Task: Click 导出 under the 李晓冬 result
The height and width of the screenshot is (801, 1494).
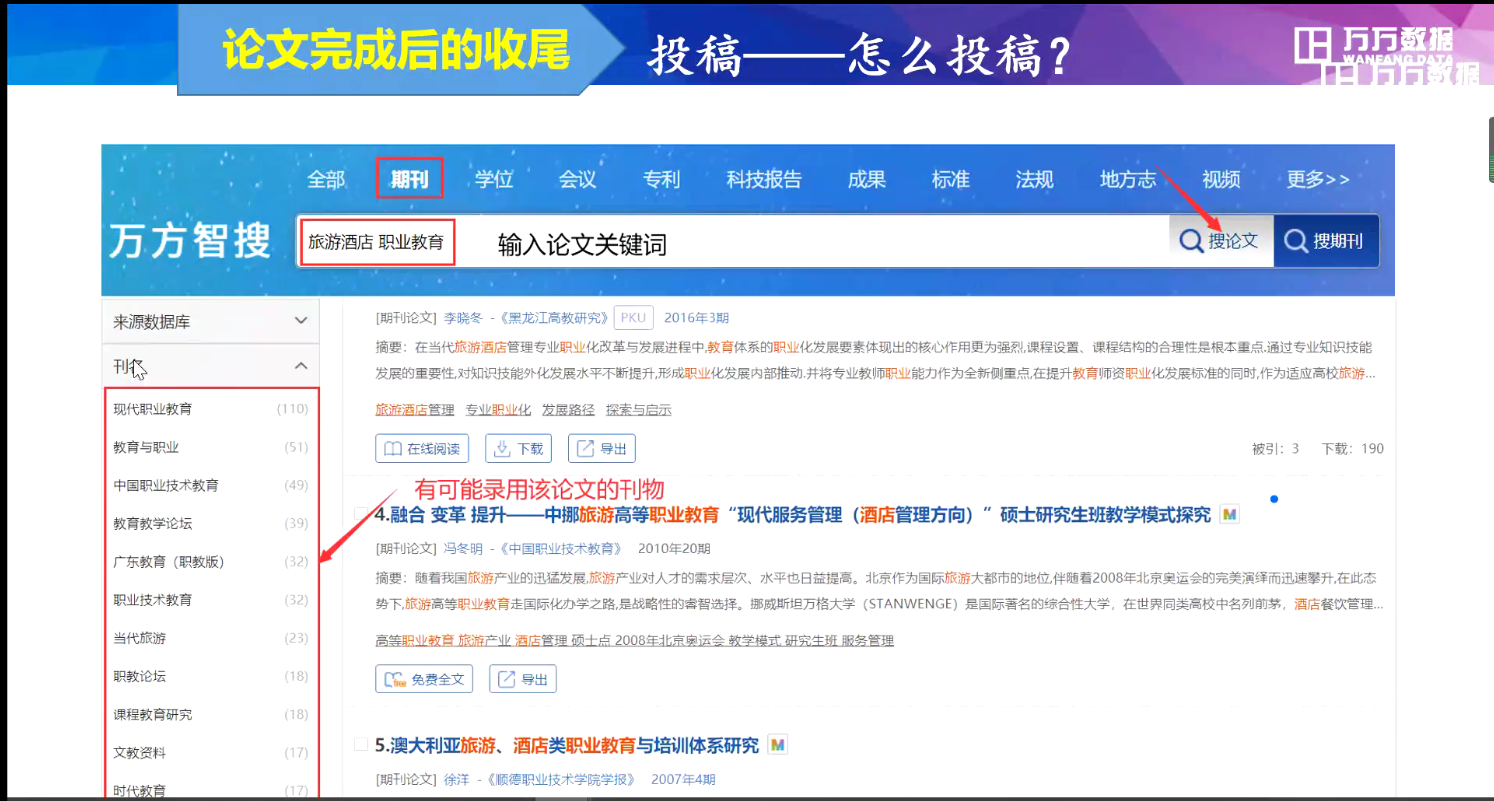Action: 601,448
